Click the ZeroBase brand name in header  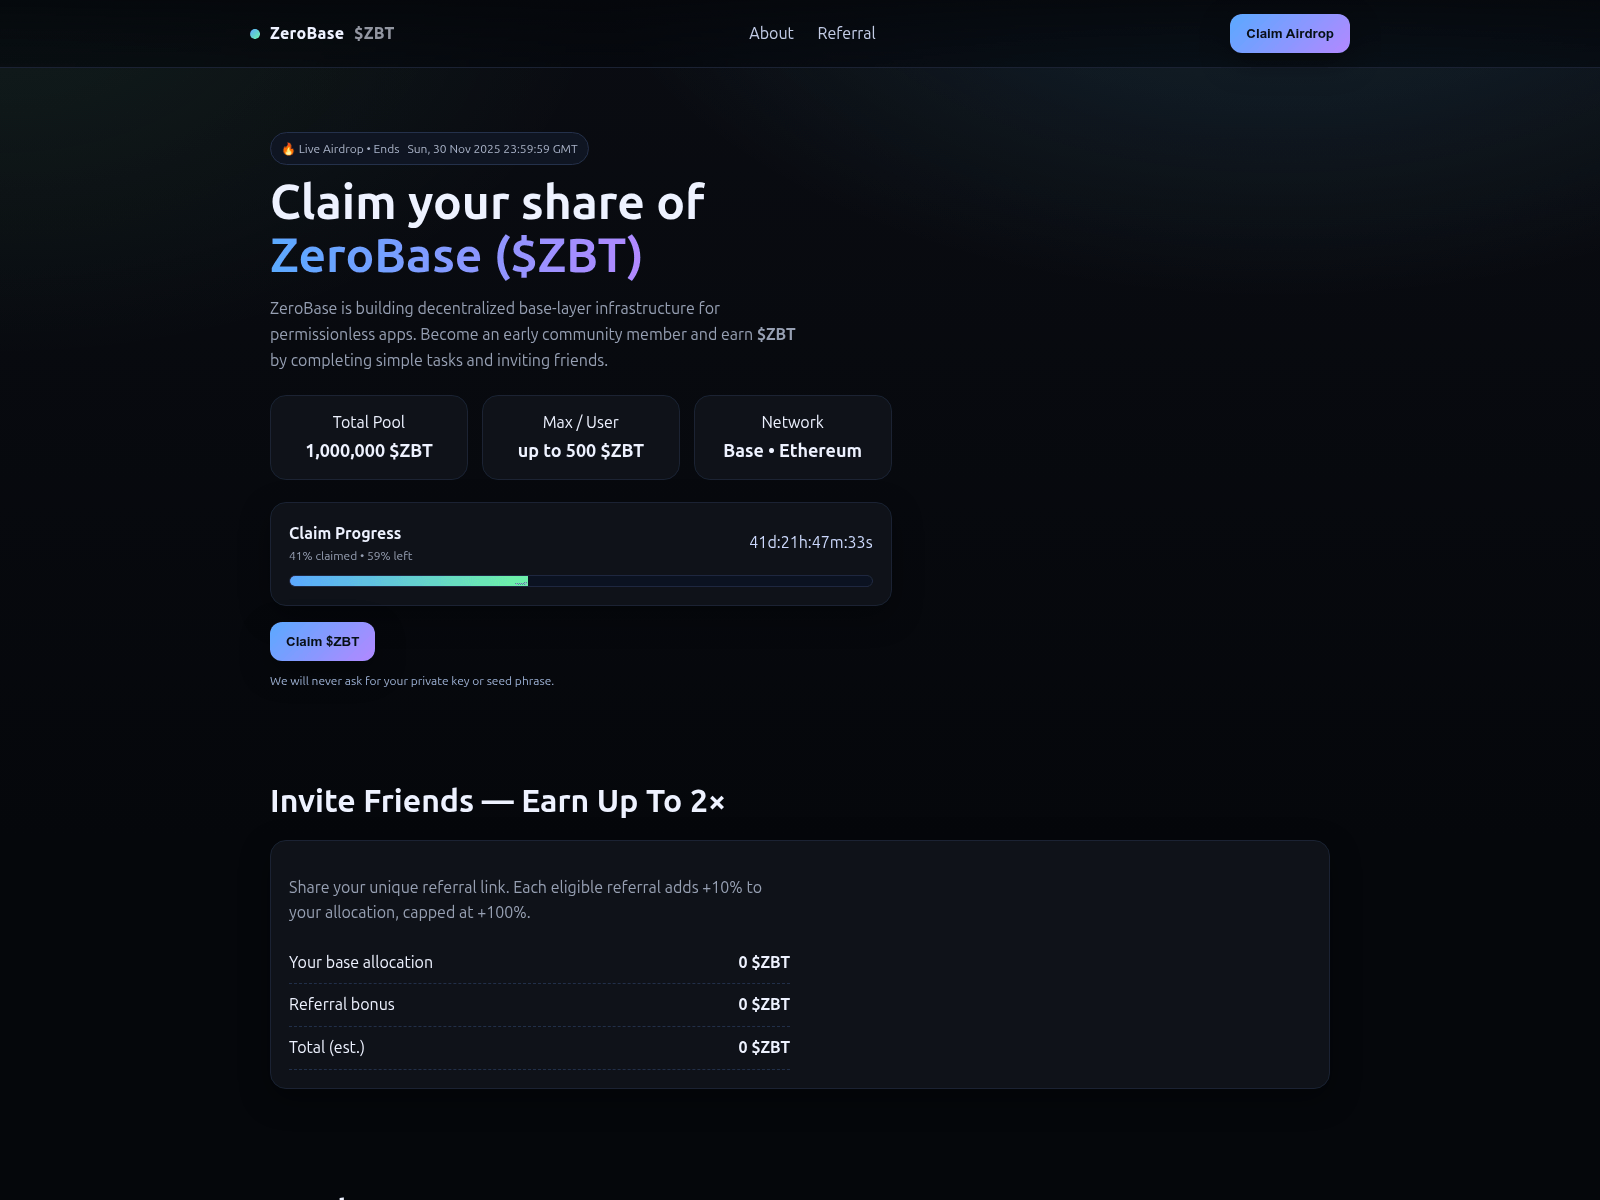[x=307, y=33]
